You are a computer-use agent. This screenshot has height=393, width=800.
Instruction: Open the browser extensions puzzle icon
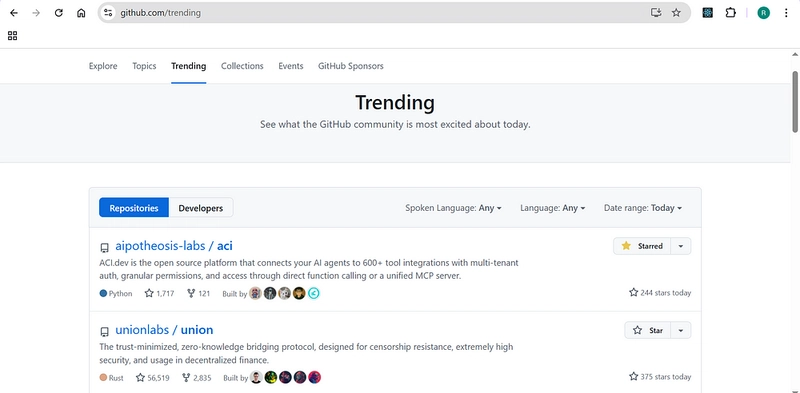click(x=731, y=13)
